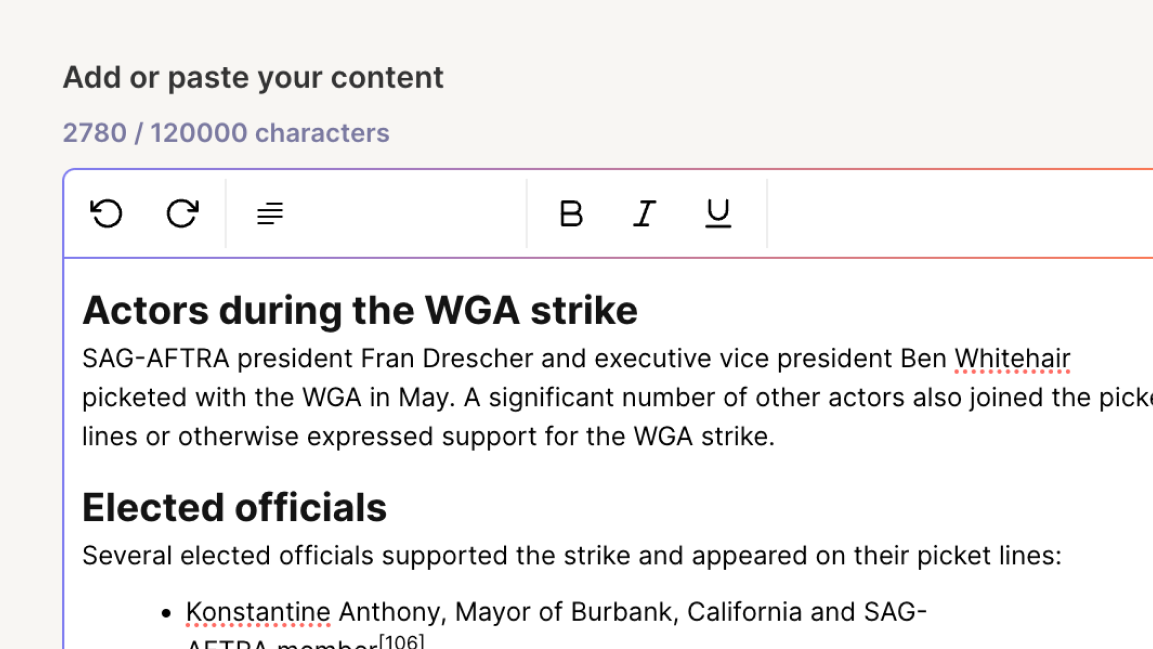Toggle Underline formatting

(718, 214)
